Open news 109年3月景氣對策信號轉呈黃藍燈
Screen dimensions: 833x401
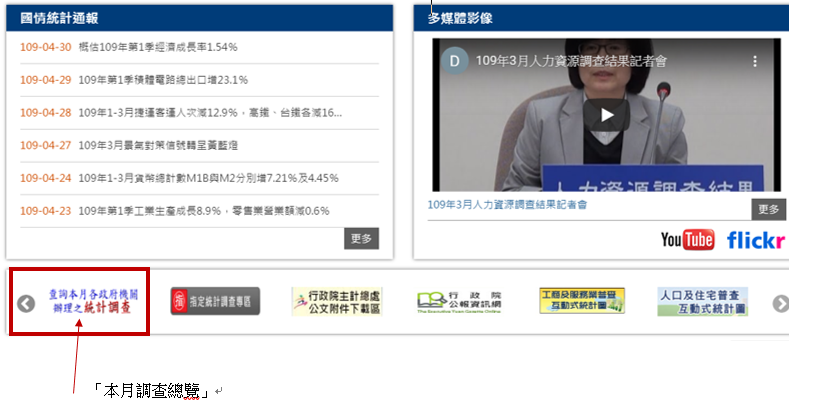[158, 145]
